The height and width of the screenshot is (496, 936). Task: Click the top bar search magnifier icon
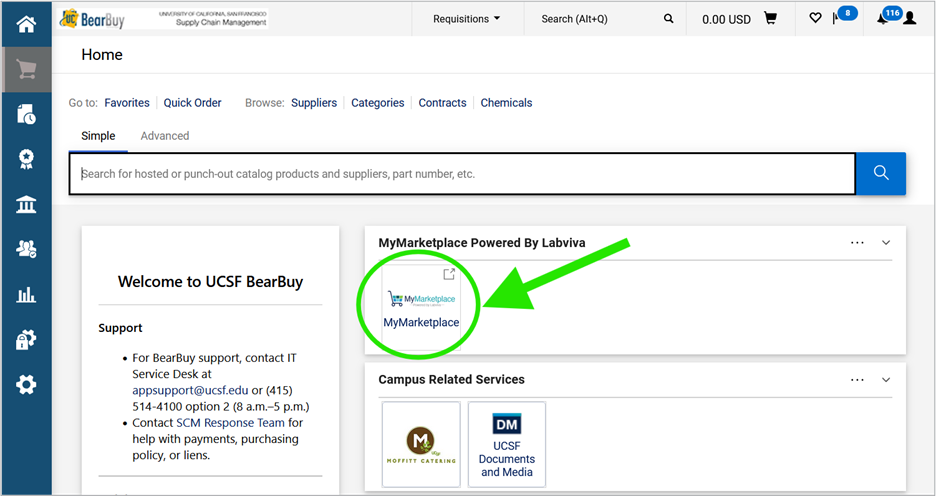coord(669,19)
